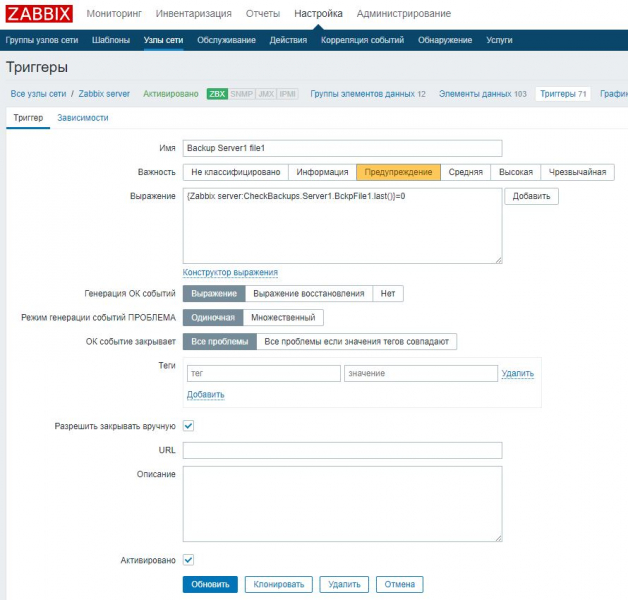Click the Добавить button beside expression
The height and width of the screenshot is (600, 628).
coord(531,196)
